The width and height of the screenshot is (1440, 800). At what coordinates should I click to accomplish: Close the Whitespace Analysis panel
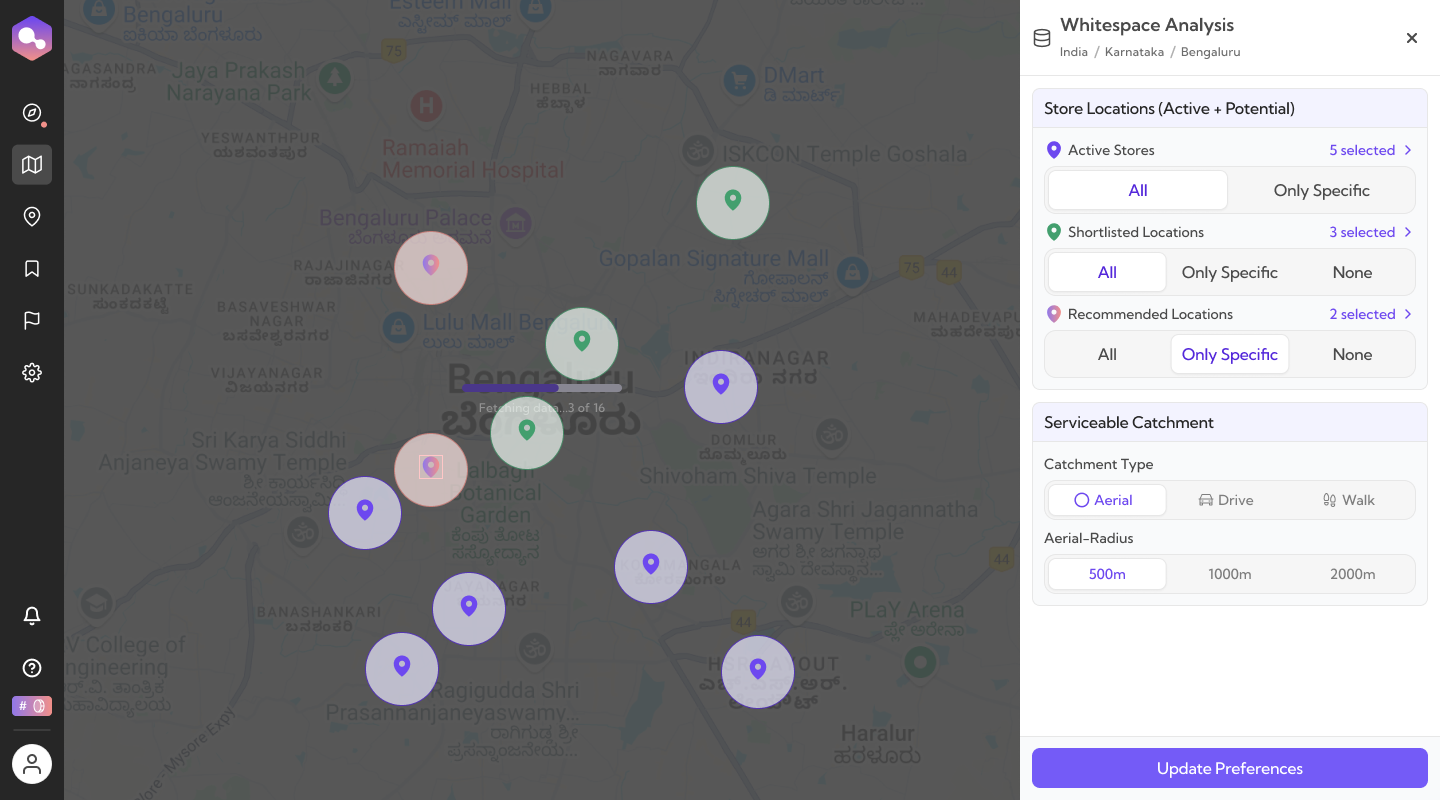tap(1412, 38)
